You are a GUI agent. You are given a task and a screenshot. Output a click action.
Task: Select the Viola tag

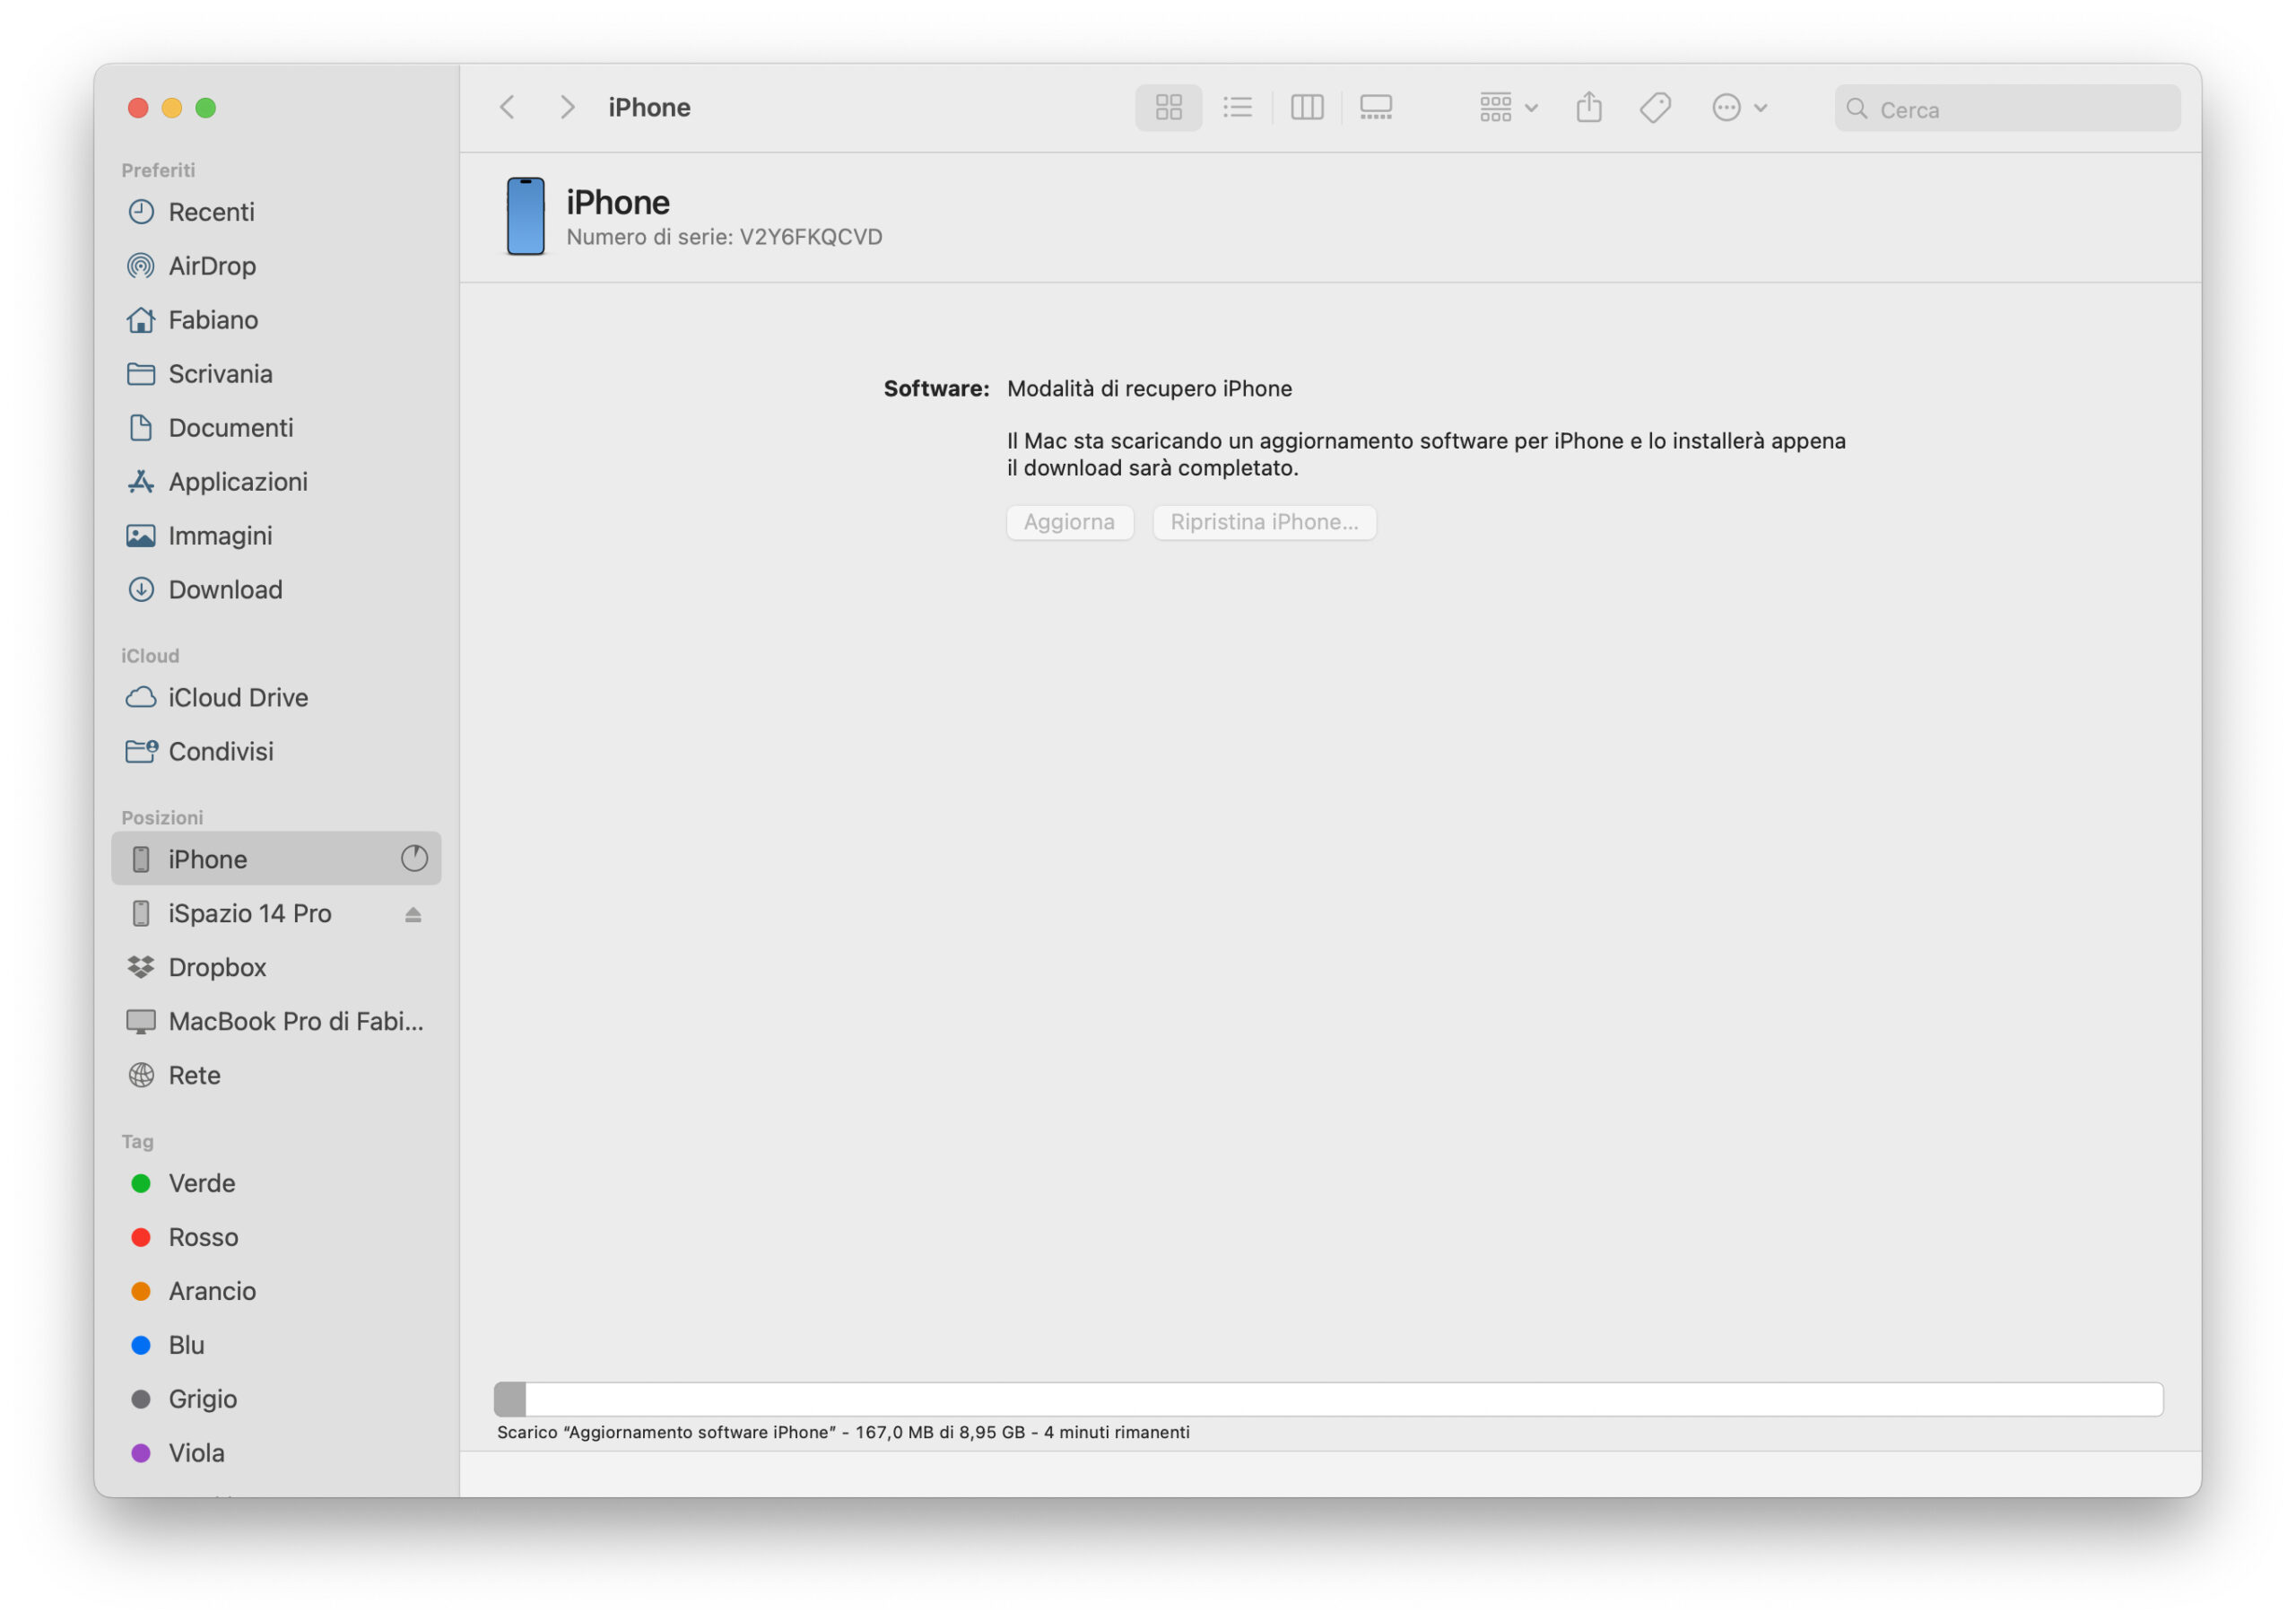pos(276,1454)
